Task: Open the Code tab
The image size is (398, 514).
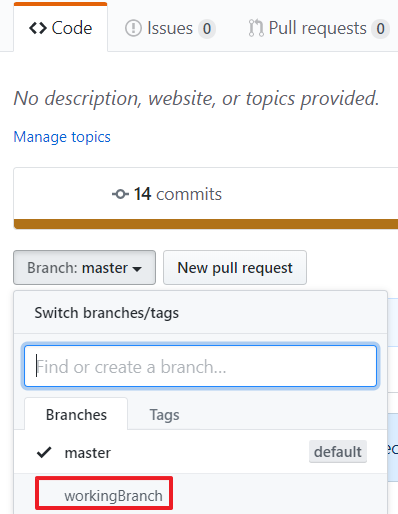Action: click(61, 28)
